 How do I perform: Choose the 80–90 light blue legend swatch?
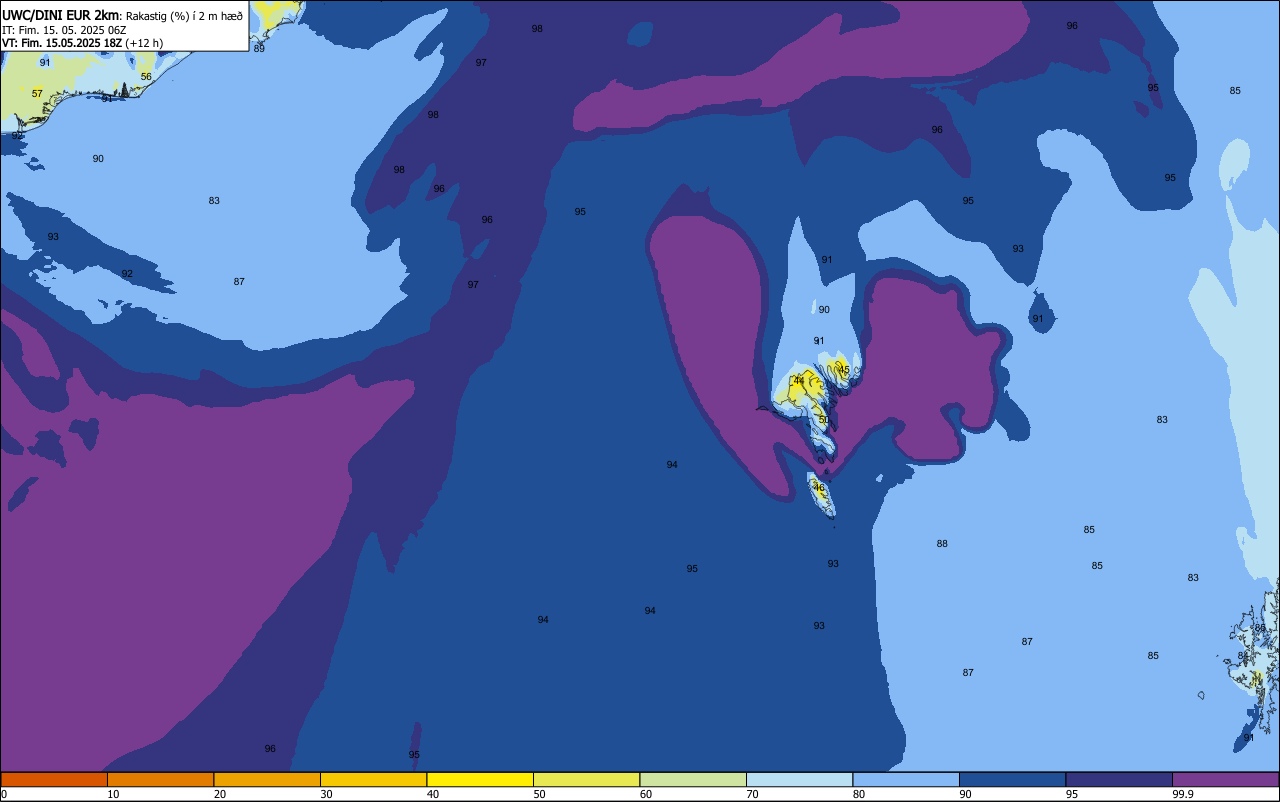906,779
